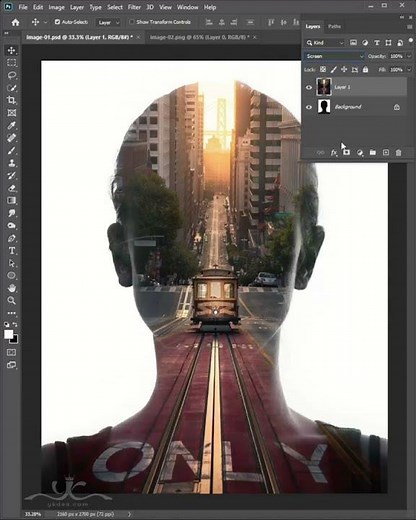This screenshot has width=416, height=520.
Task: Add a layer style with the fx icon
Action: (x=334, y=153)
